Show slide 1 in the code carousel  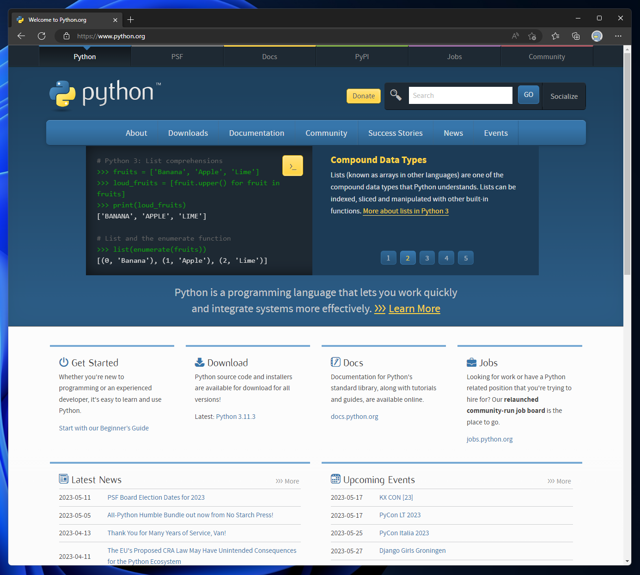388,258
